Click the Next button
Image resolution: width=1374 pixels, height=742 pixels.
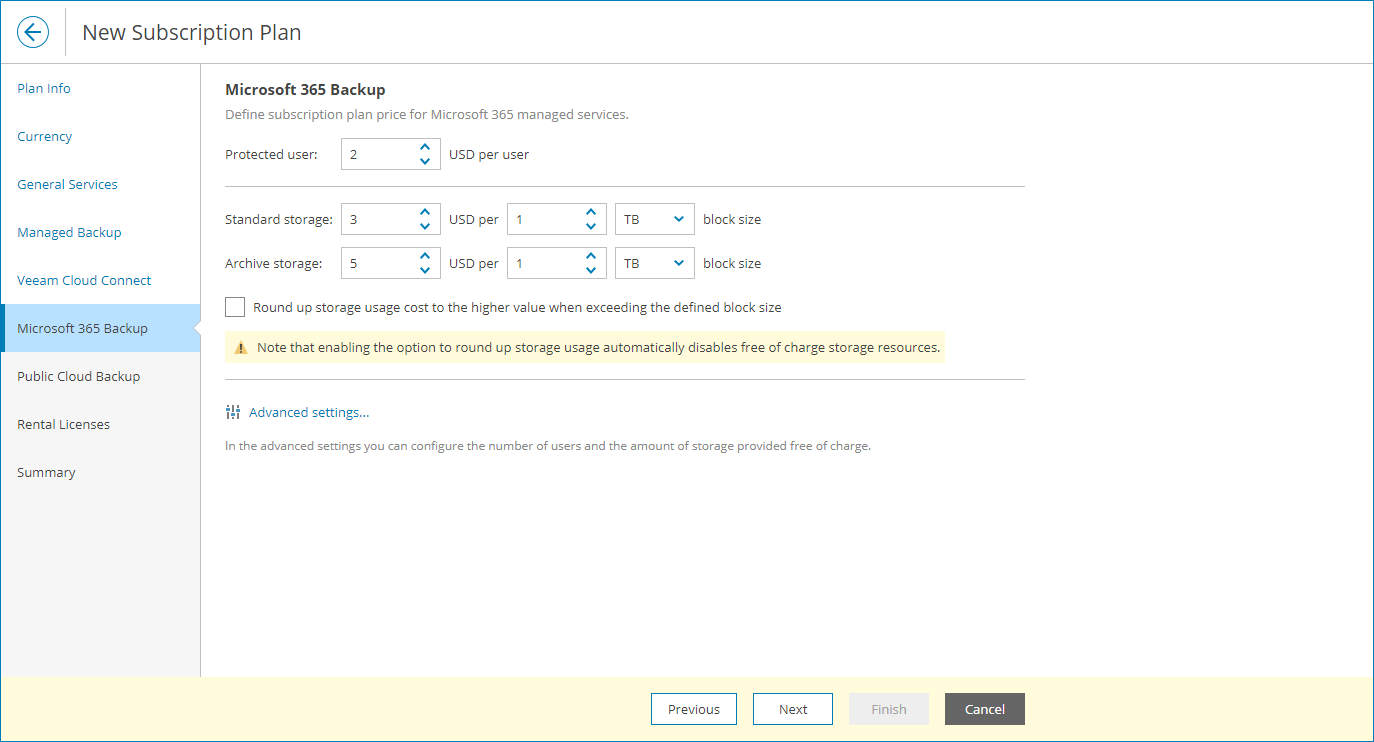(793, 709)
